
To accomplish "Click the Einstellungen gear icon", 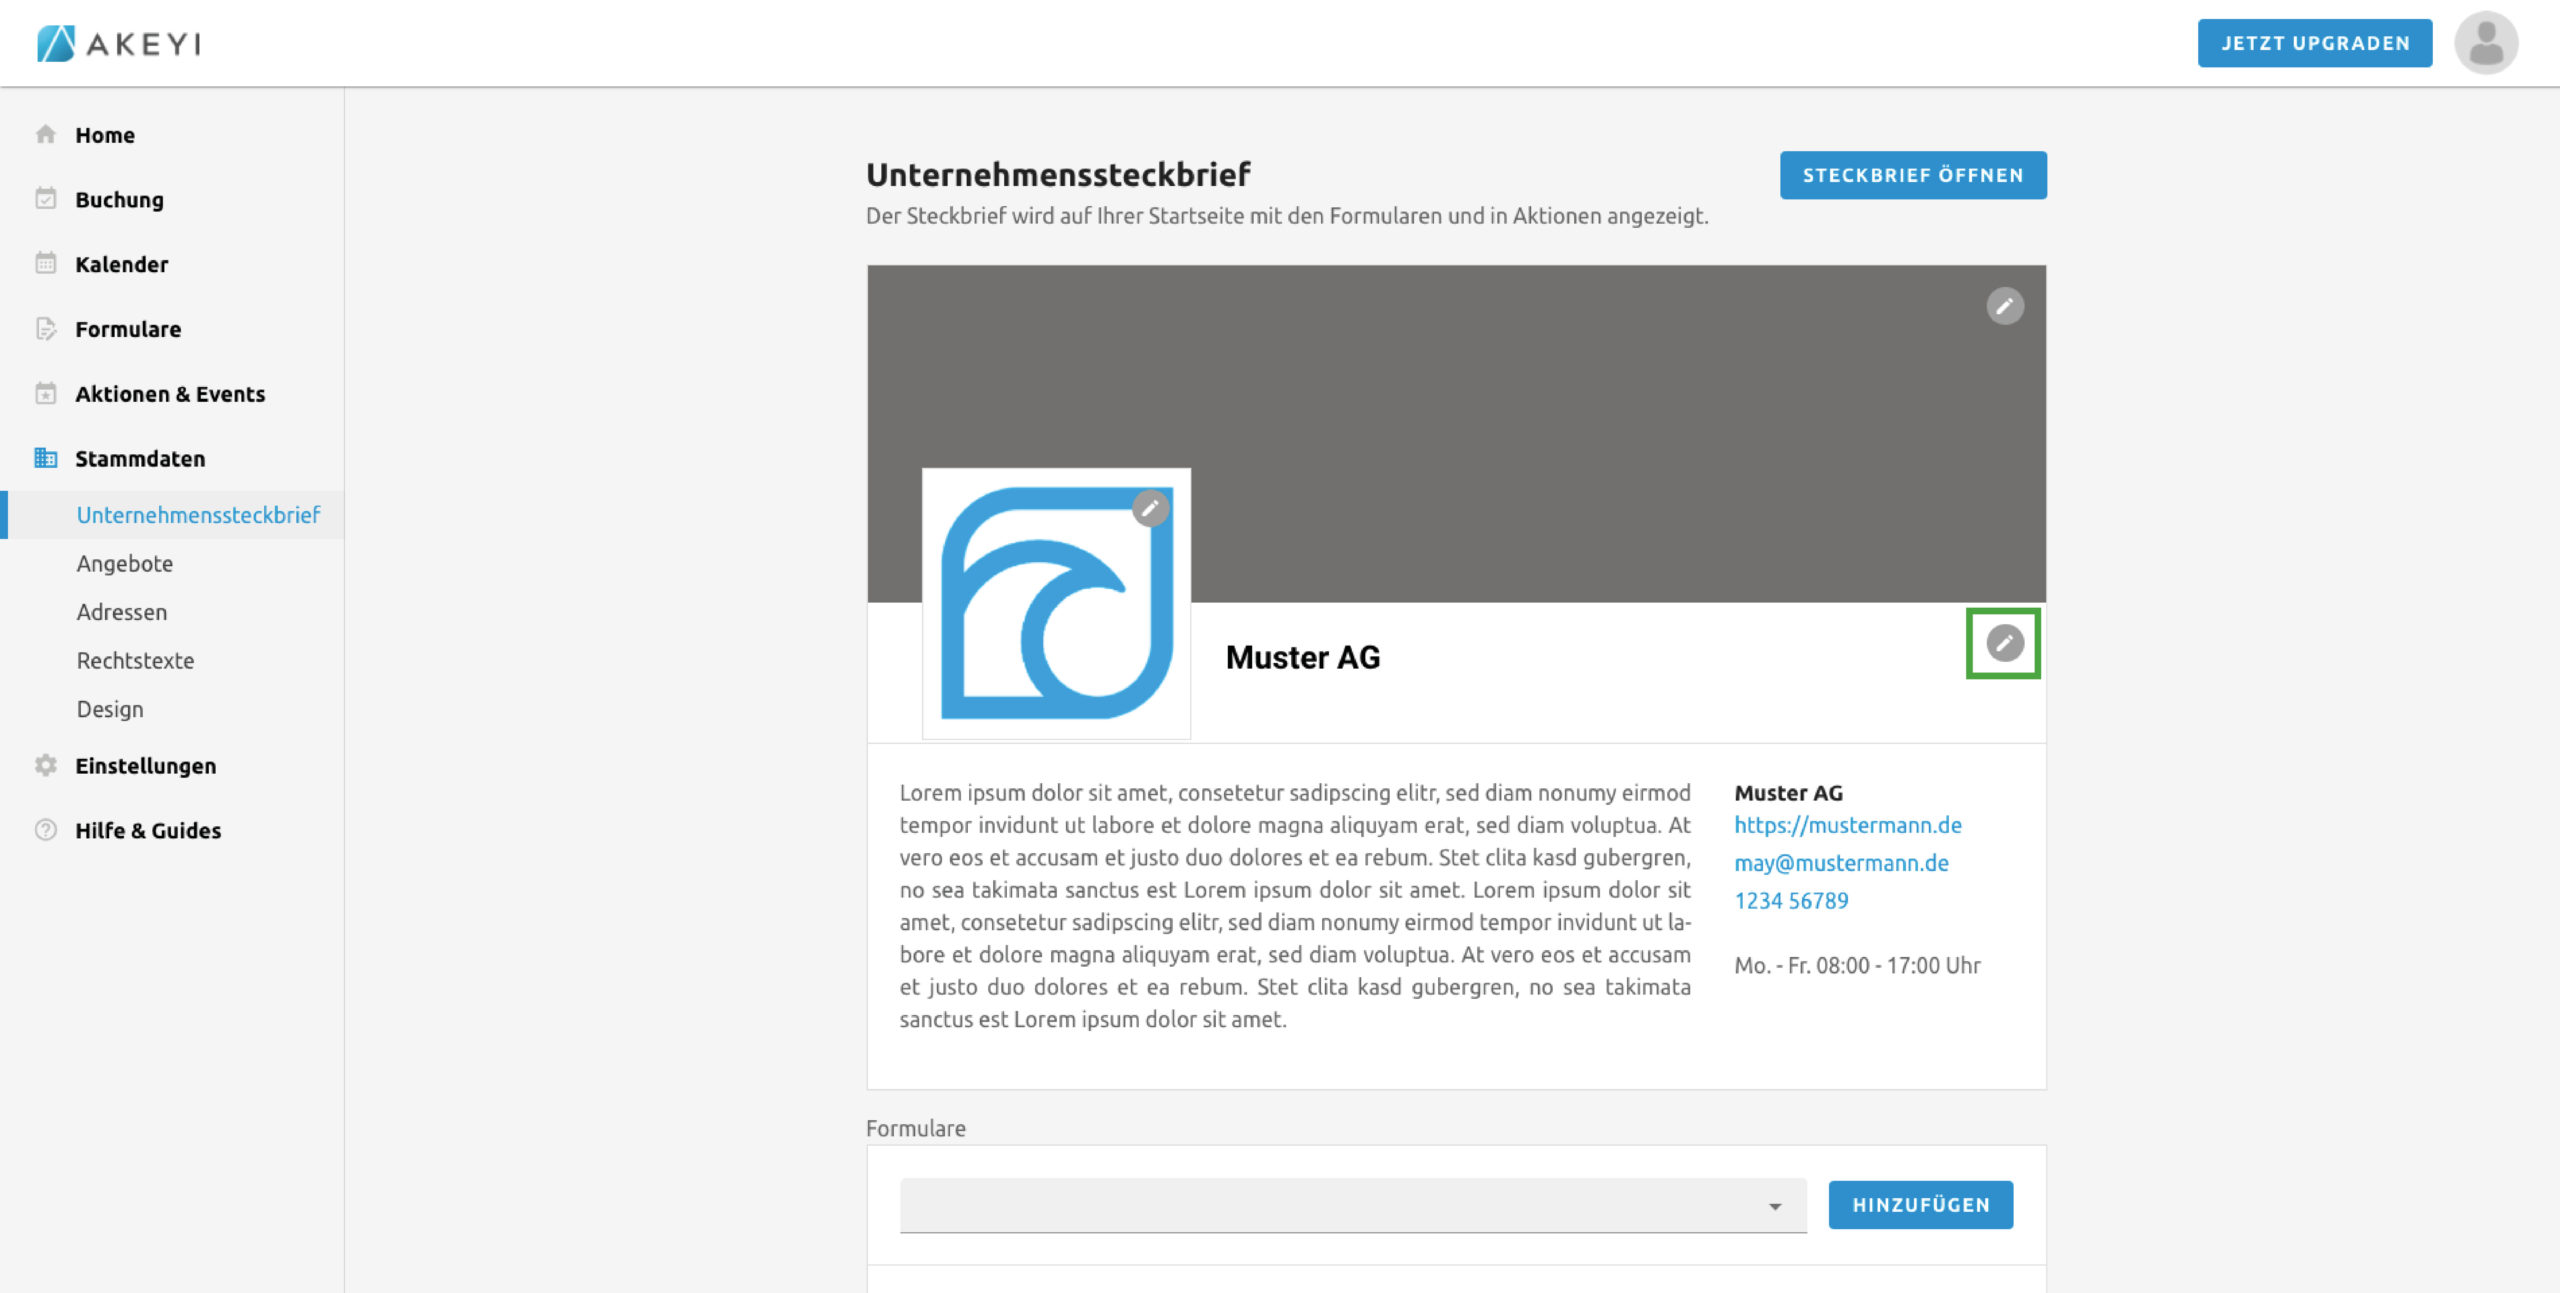I will 46,765.
